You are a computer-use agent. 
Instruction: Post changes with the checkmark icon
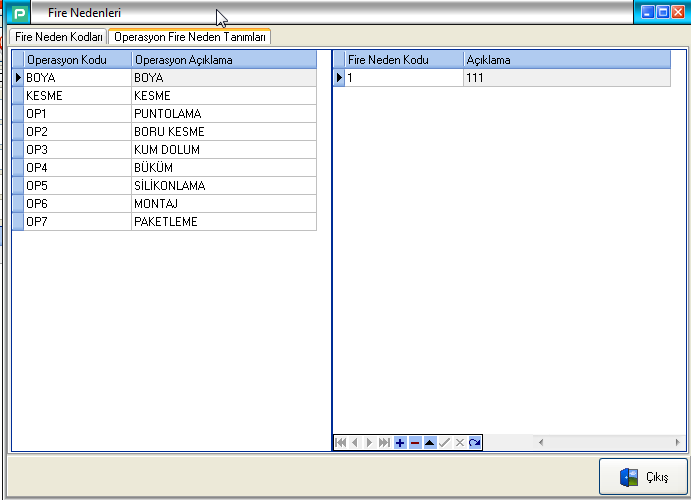click(x=445, y=442)
